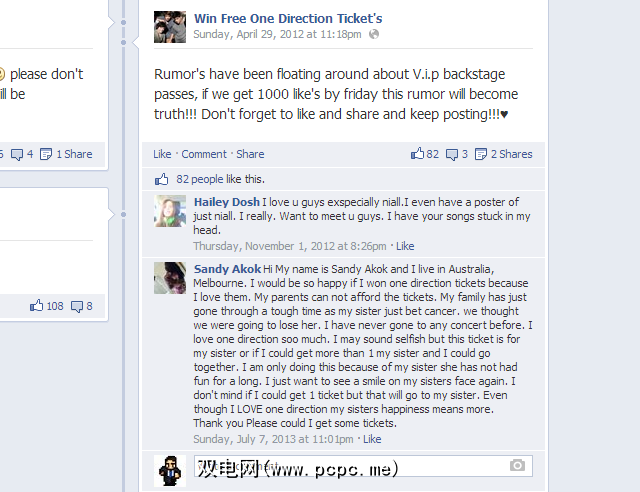Click the thumbs-up icon showing 82 likes

click(x=417, y=153)
